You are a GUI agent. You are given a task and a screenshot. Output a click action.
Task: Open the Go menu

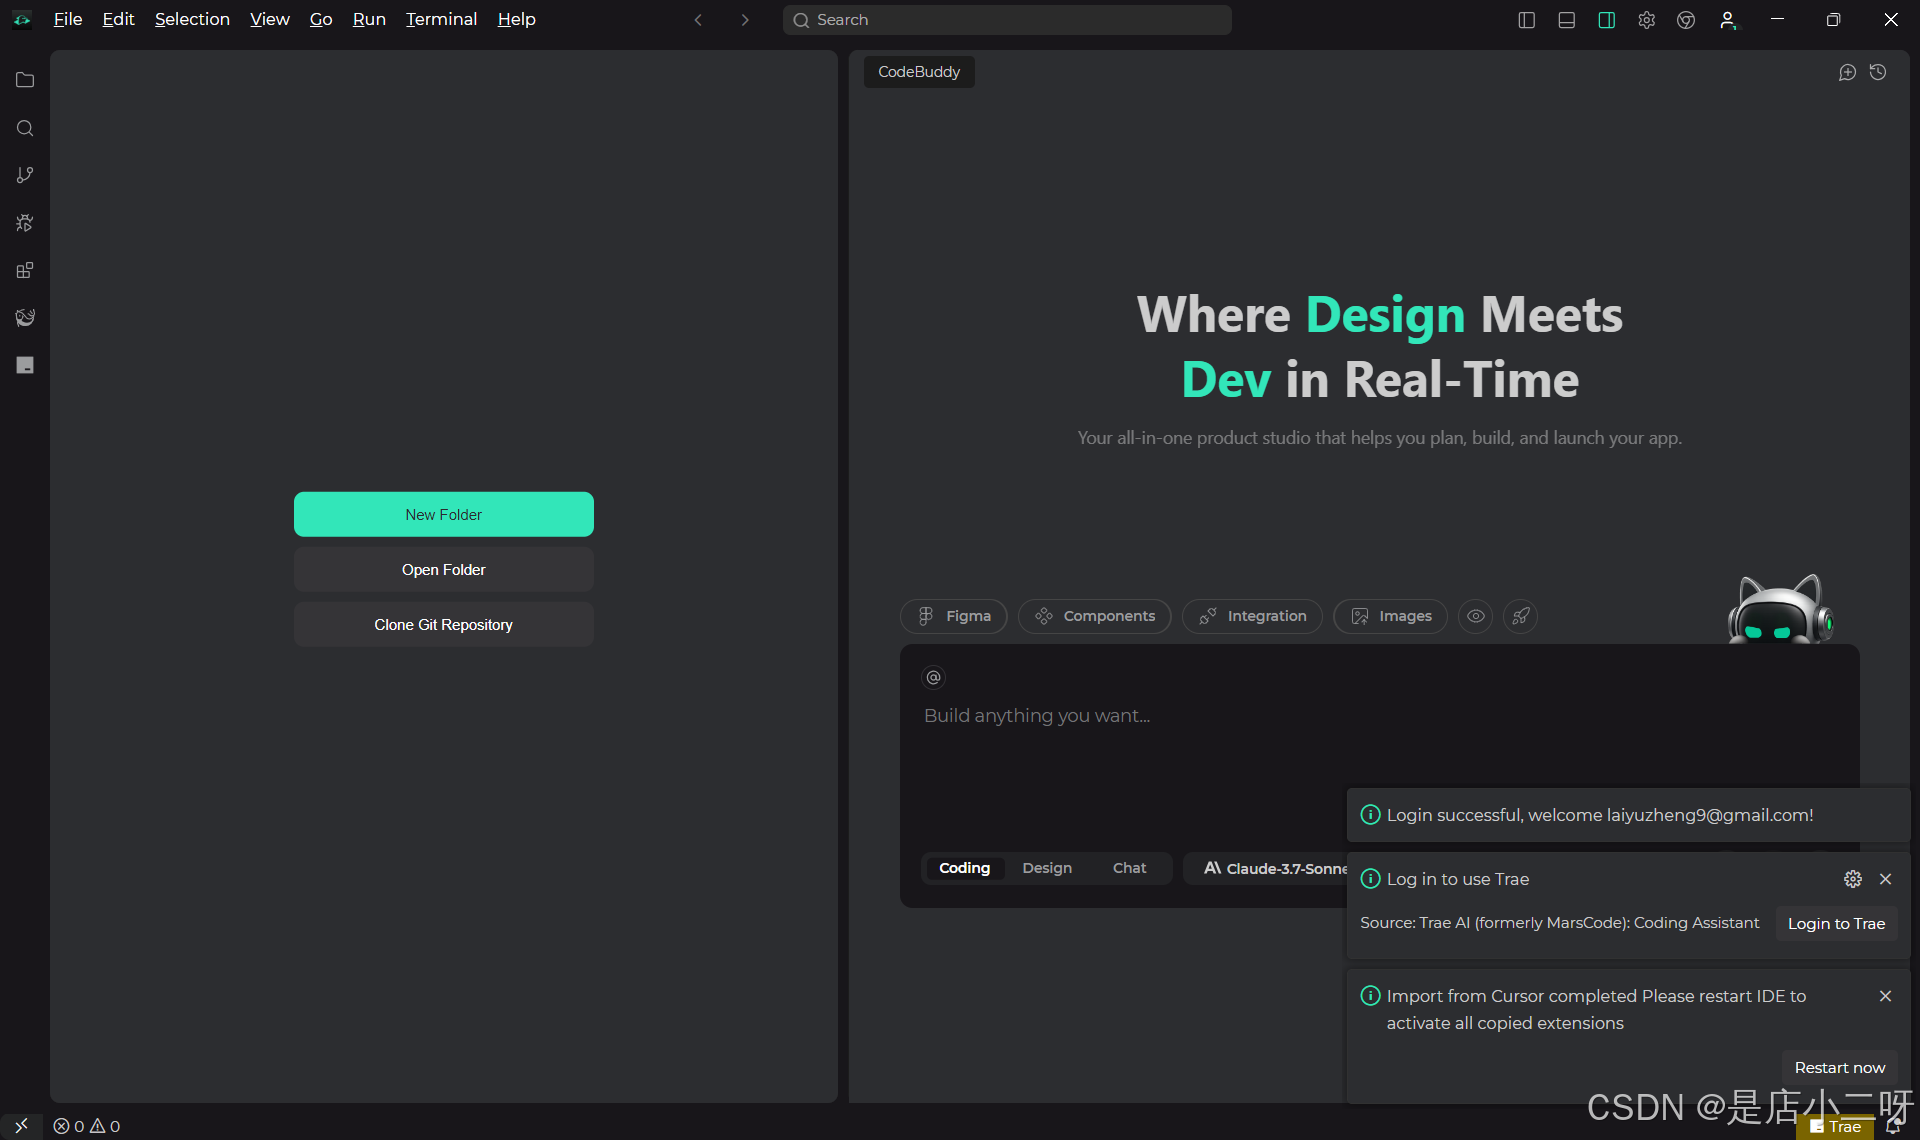click(x=321, y=19)
